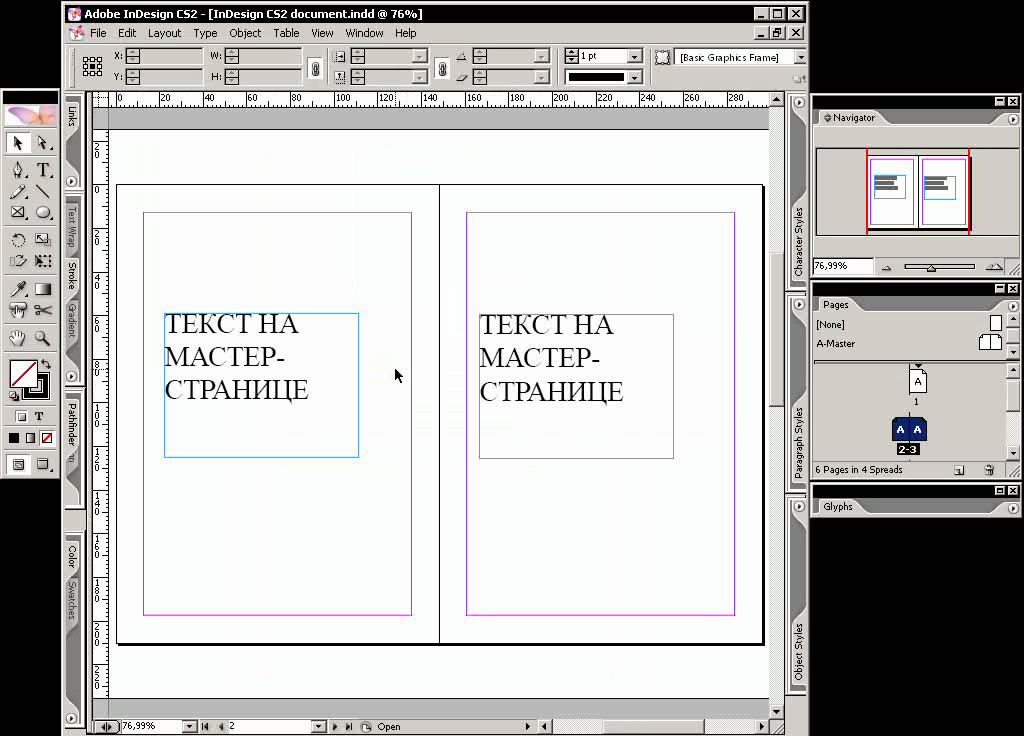Go to first page button

[205, 726]
